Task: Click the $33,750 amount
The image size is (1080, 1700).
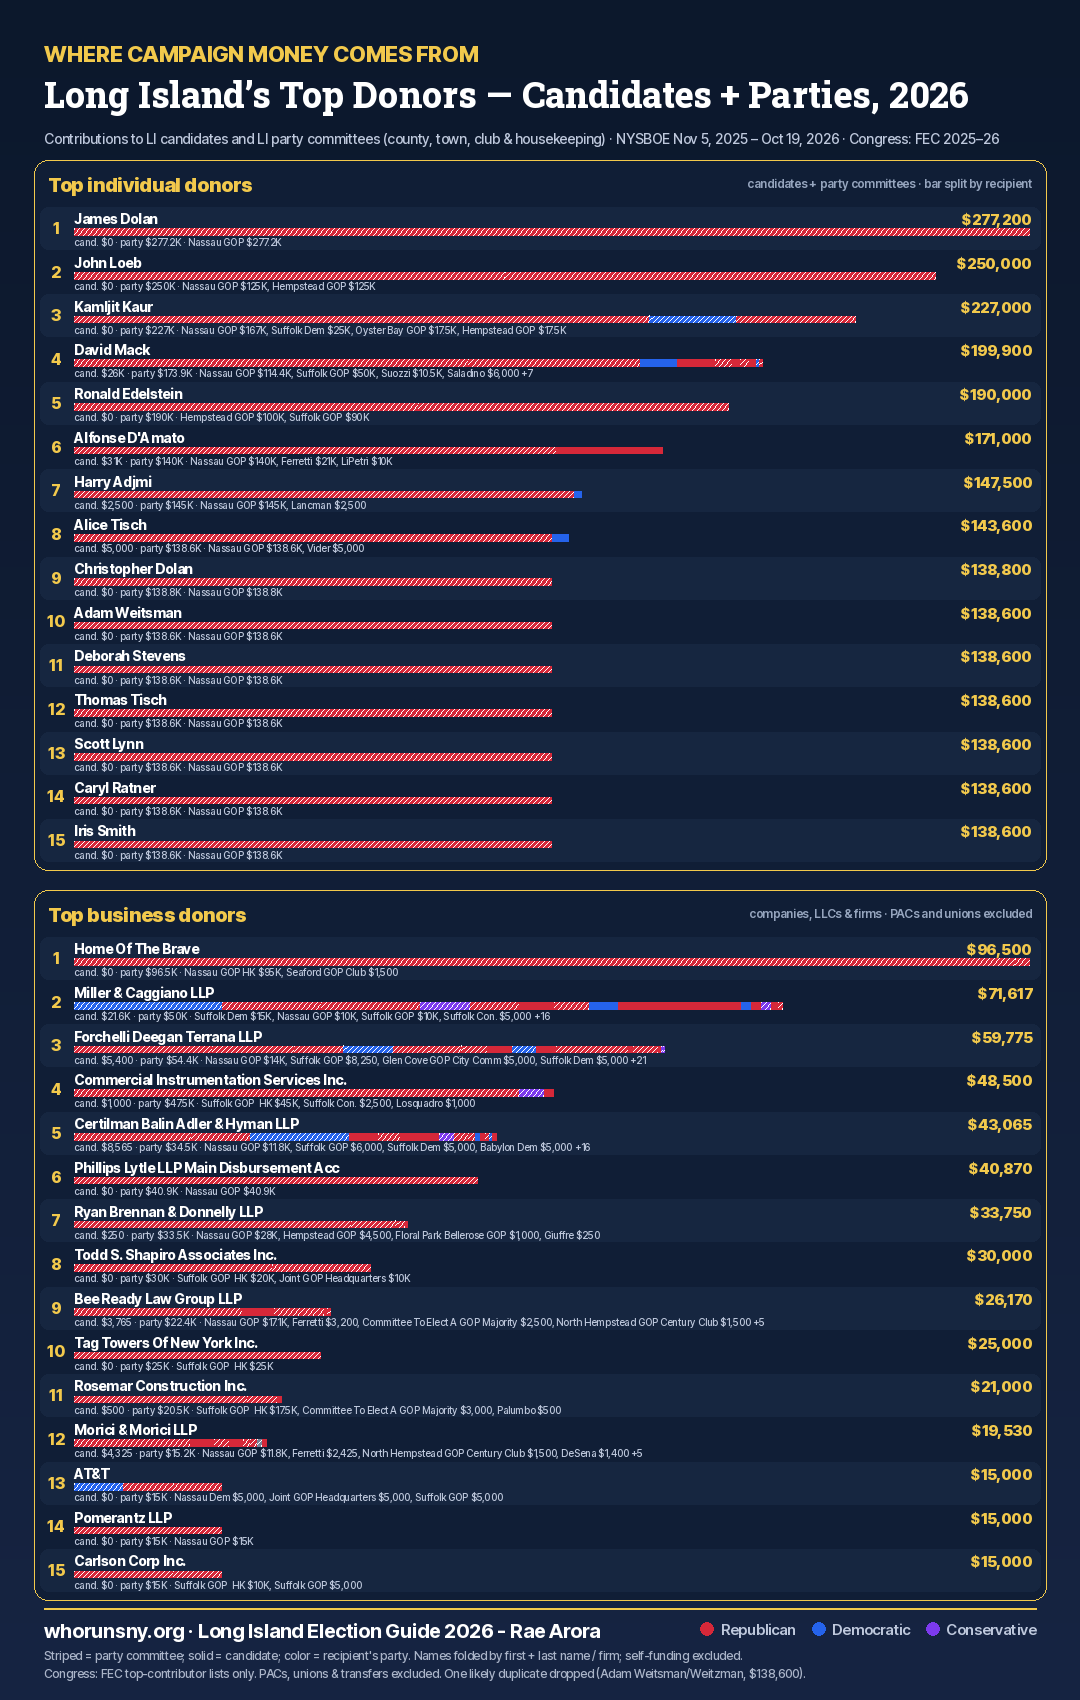Action: pyautogui.click(x=1001, y=1213)
